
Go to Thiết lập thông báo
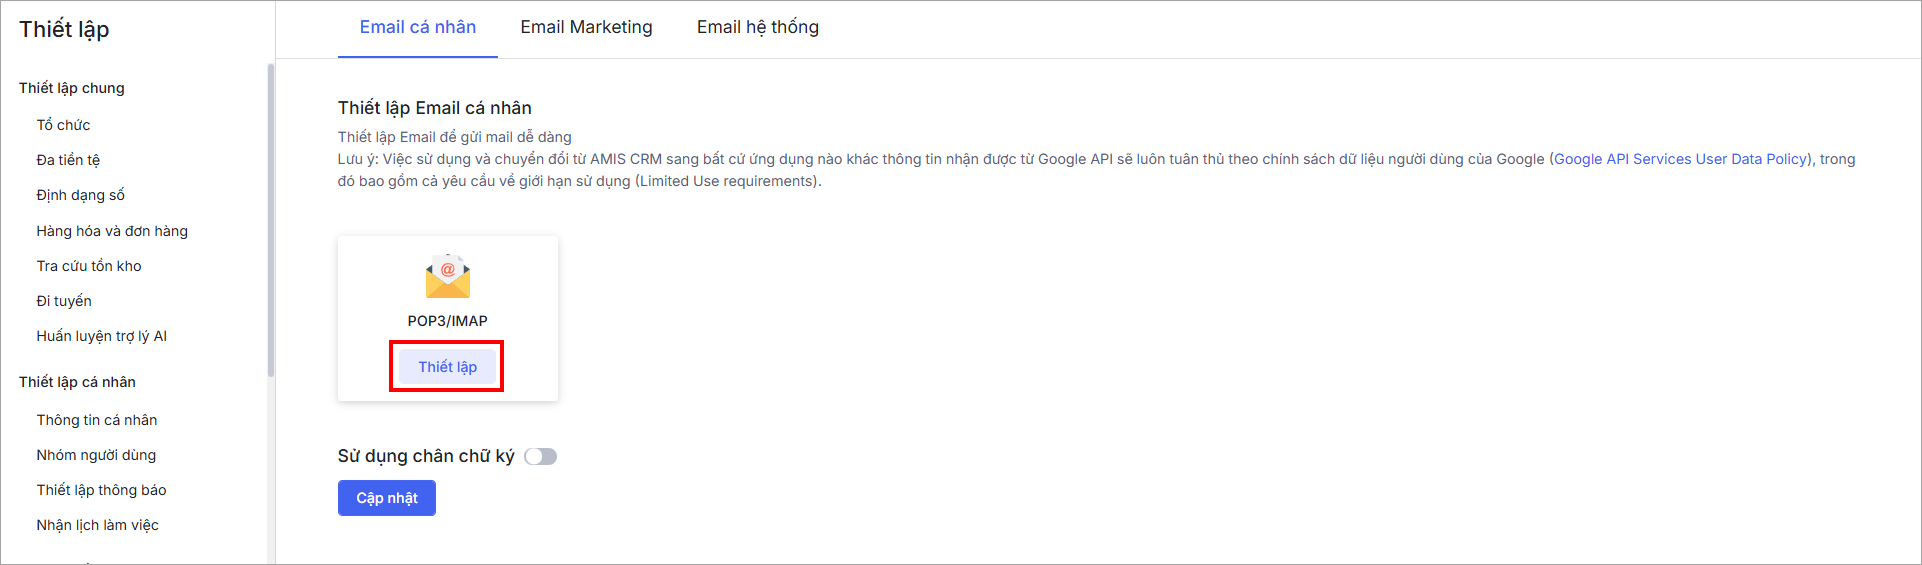(x=101, y=490)
